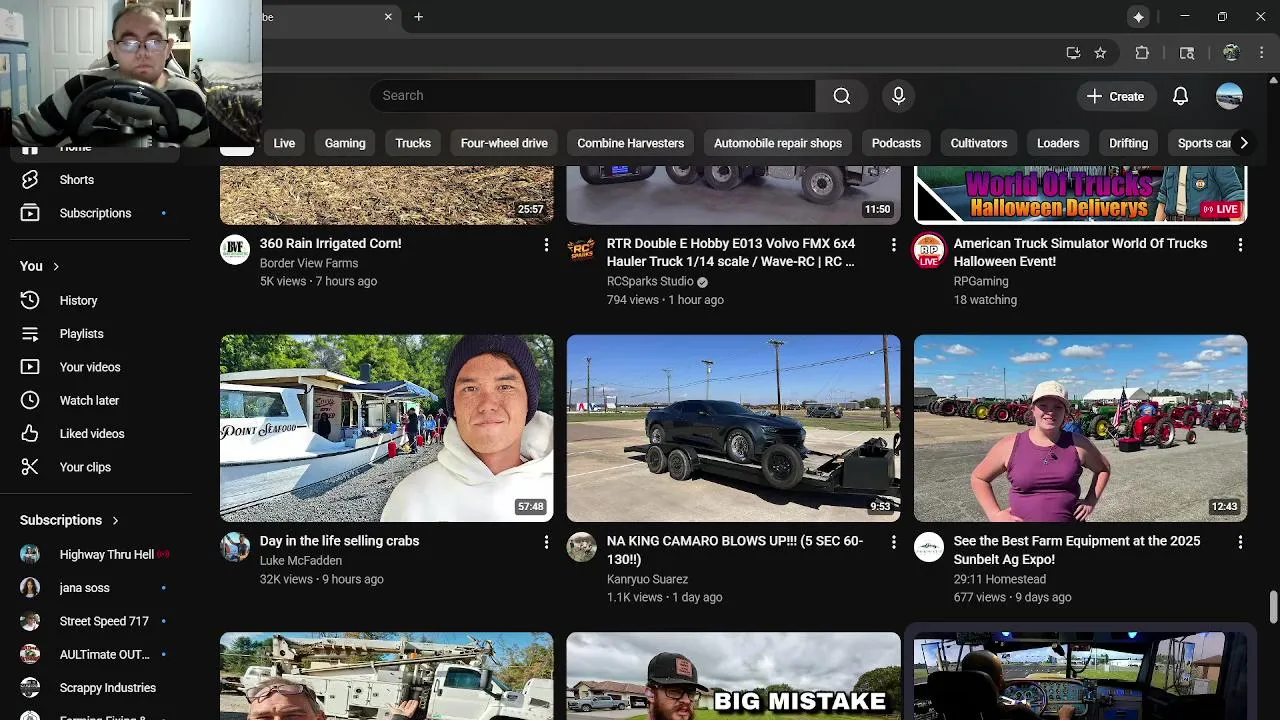1280x720 pixels.
Task: Open the Border View Farms channel avatar
Action: pyautogui.click(x=235, y=250)
